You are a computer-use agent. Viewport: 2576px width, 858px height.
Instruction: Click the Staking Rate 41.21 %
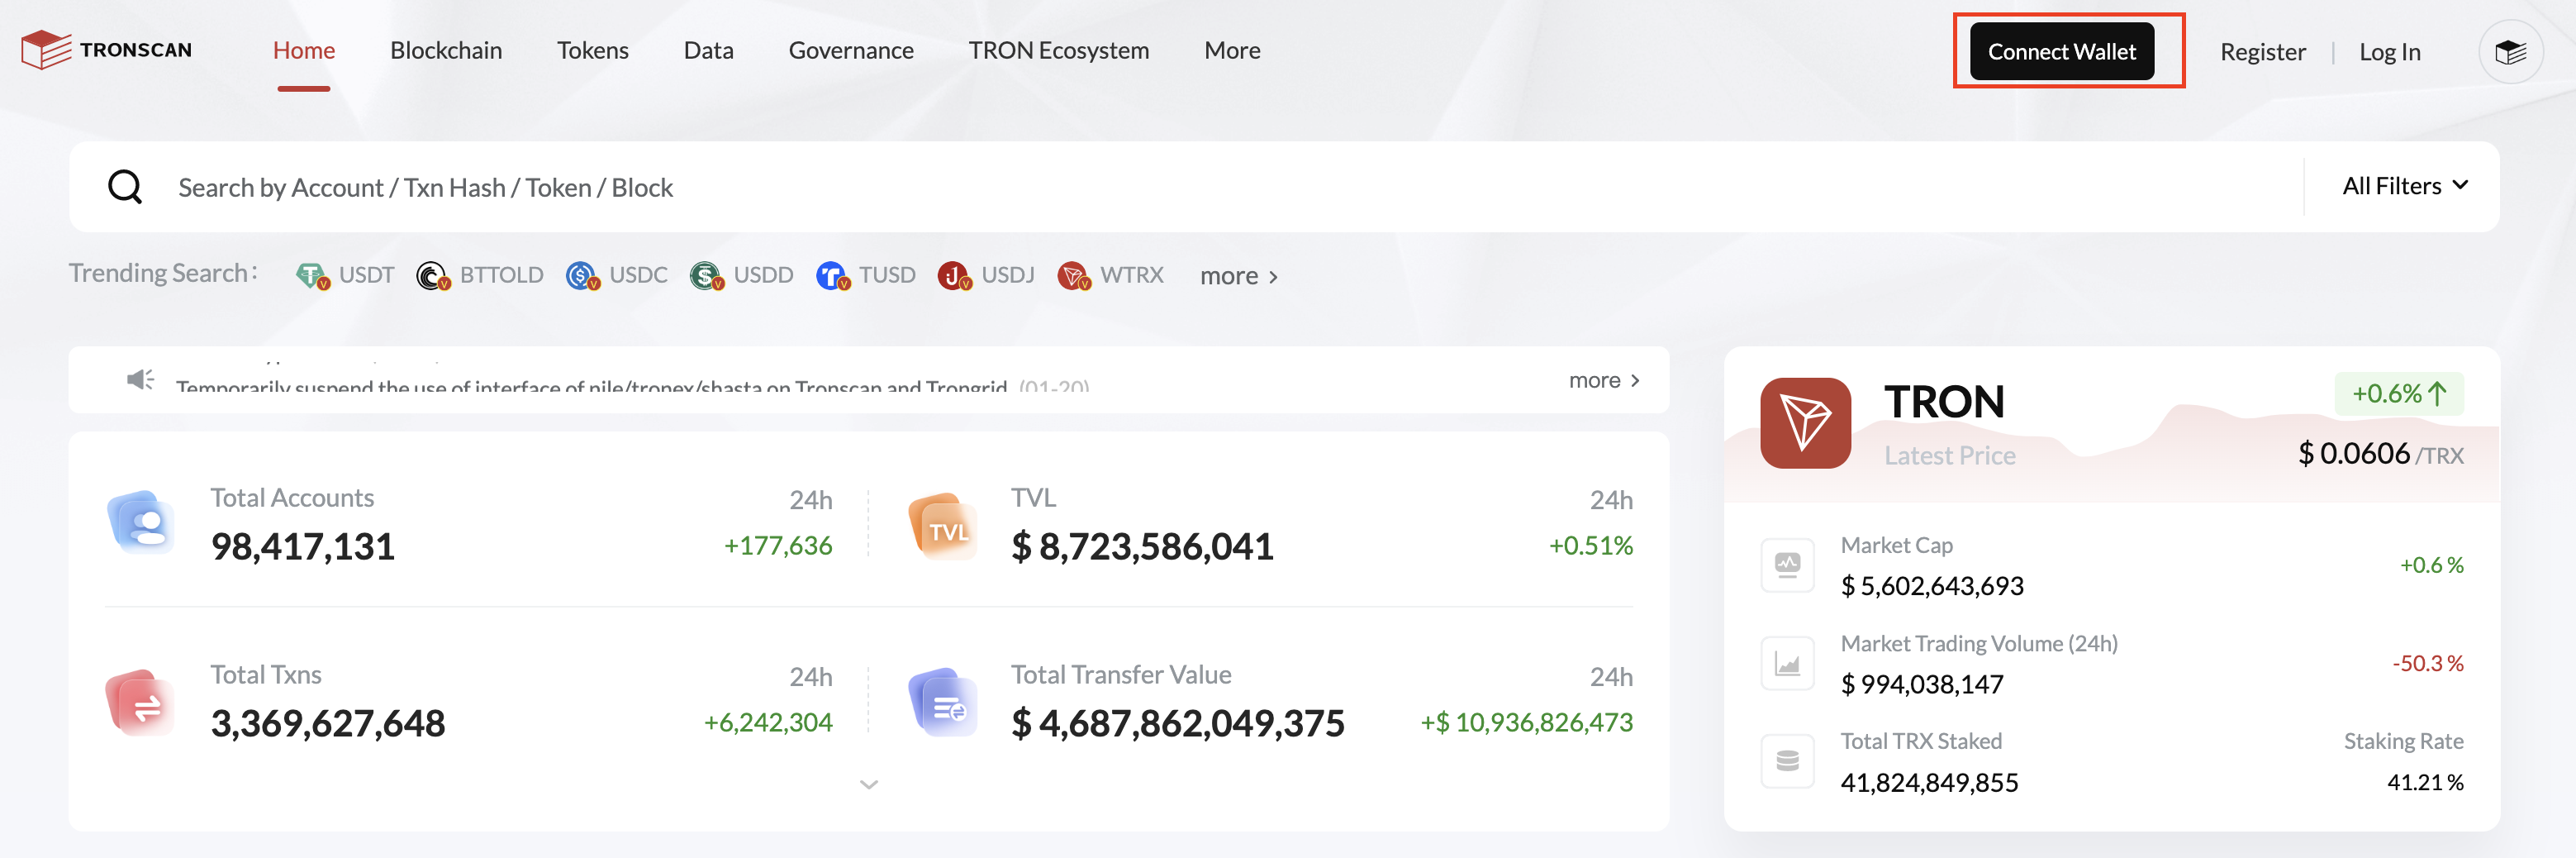2425,782
